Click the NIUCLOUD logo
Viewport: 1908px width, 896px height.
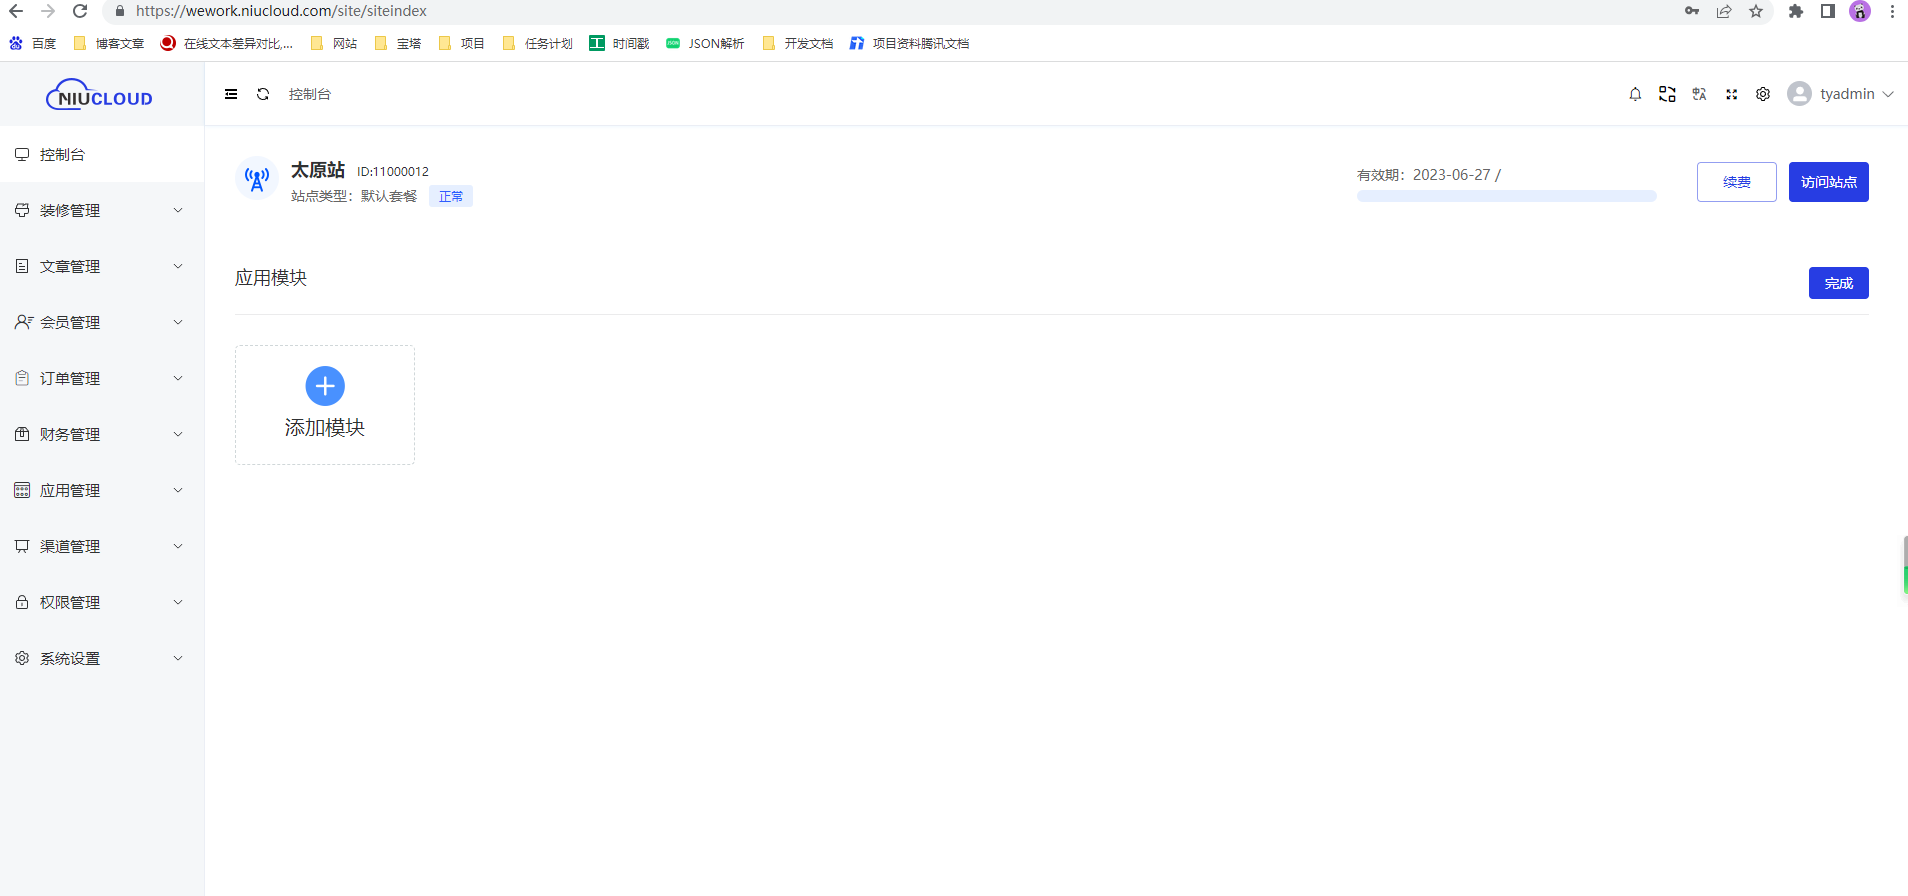(100, 96)
